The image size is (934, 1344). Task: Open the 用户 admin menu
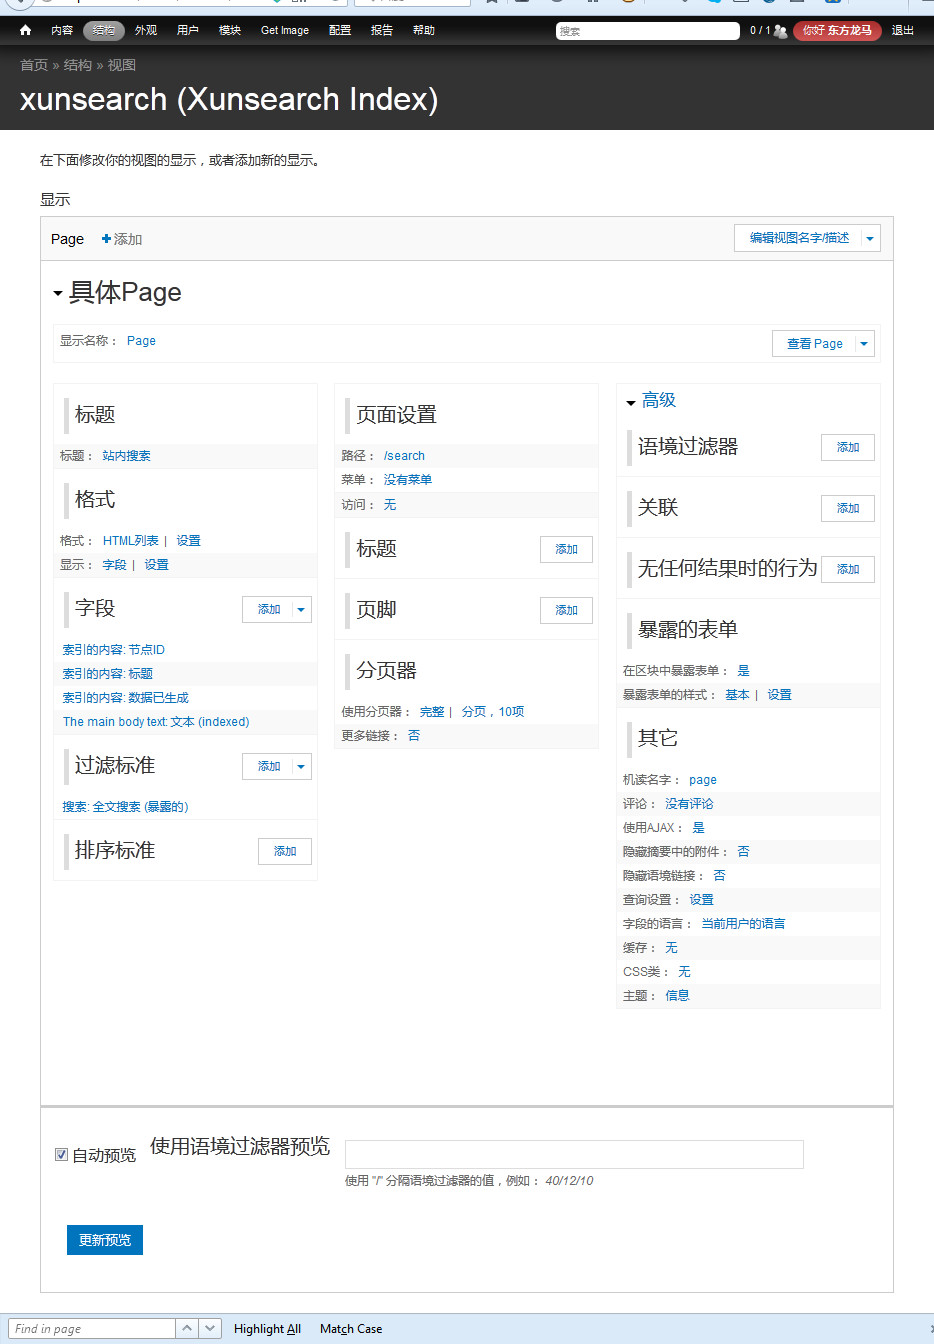pos(188,30)
